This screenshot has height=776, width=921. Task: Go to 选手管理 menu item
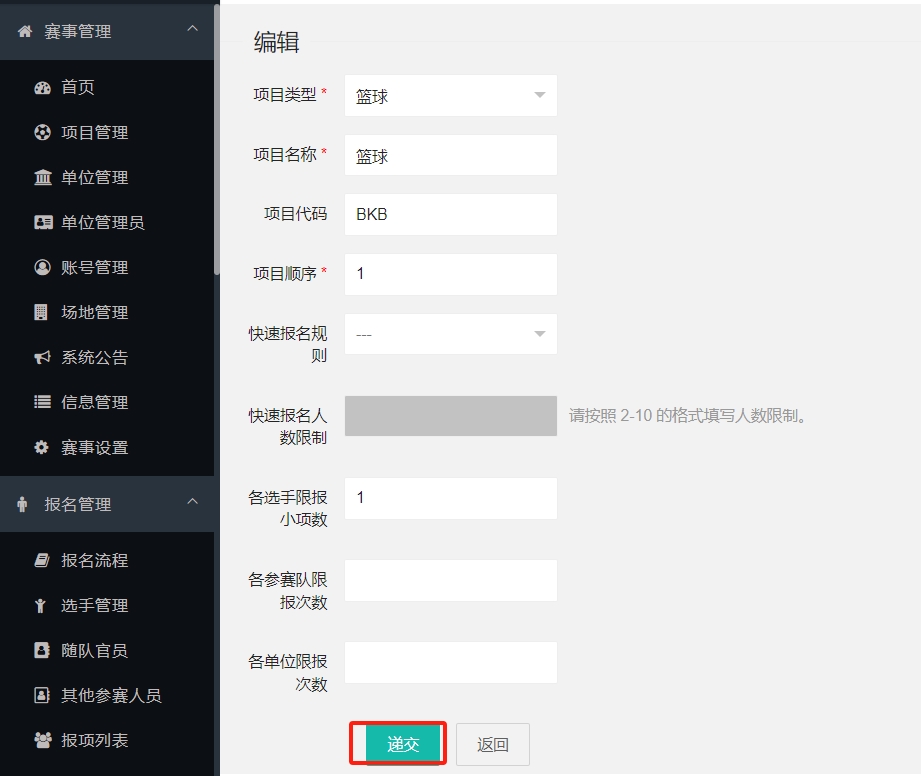click(x=94, y=606)
